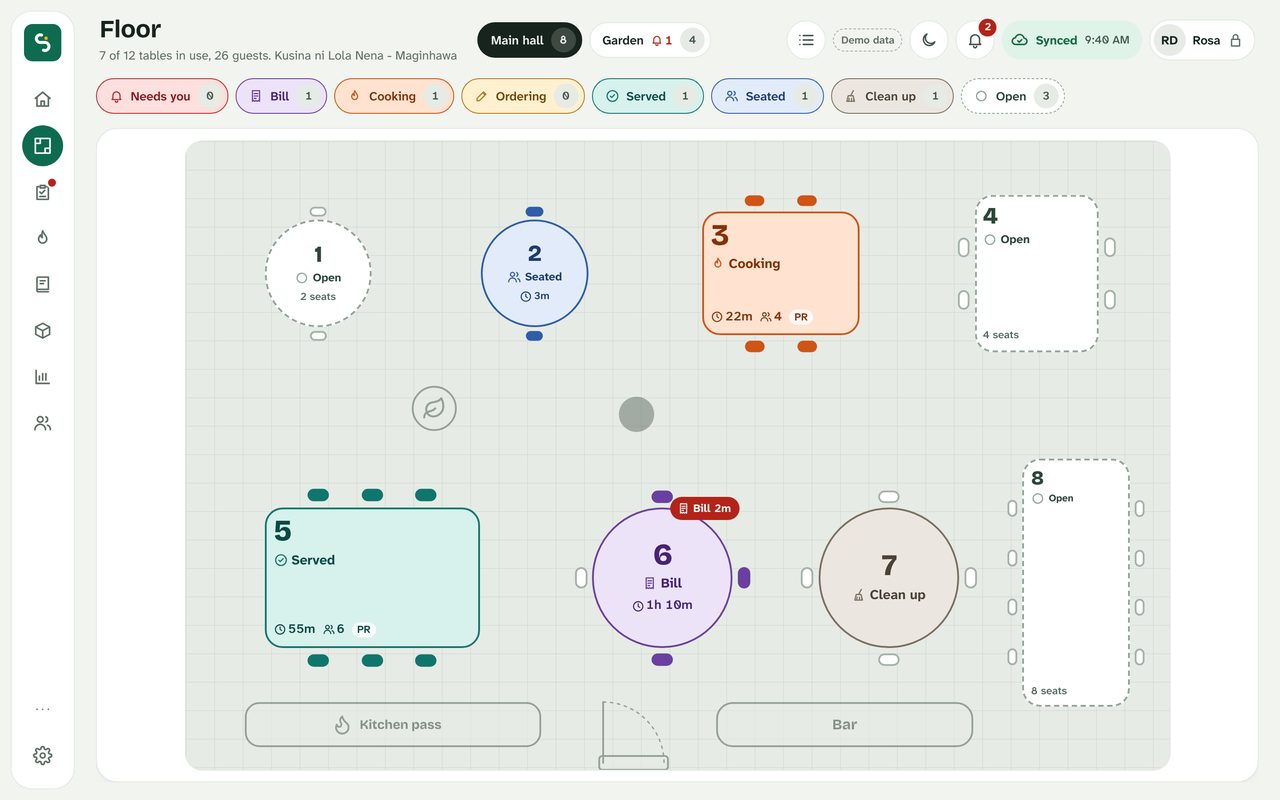The image size is (1280, 800).
Task: Select table 1 Open round table
Action: click(318, 273)
